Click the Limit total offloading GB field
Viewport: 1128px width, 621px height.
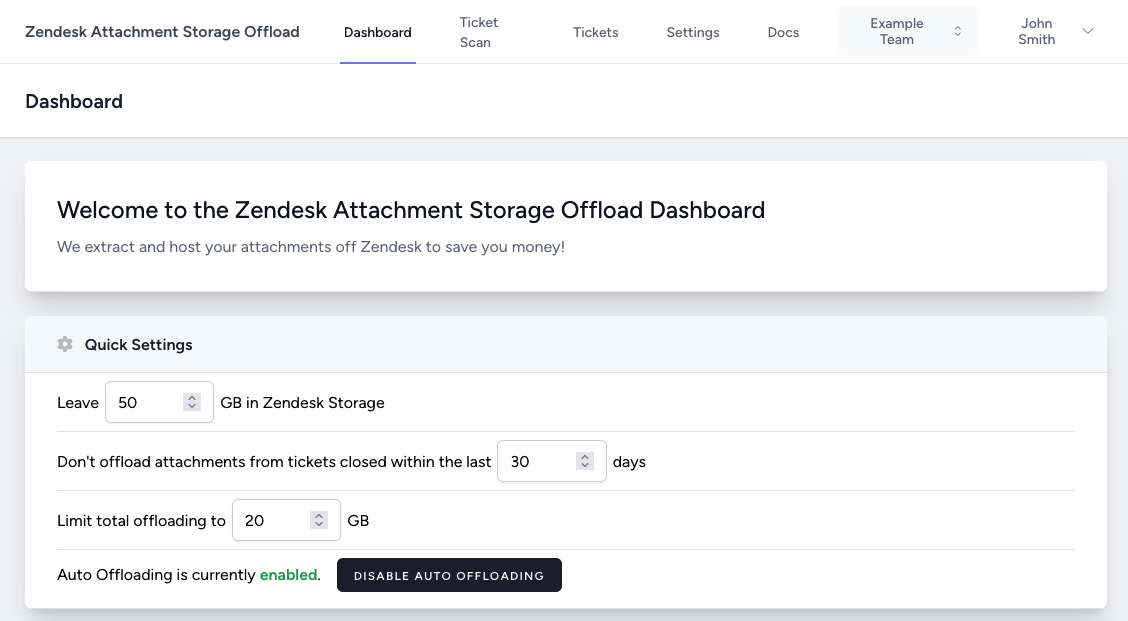(286, 520)
